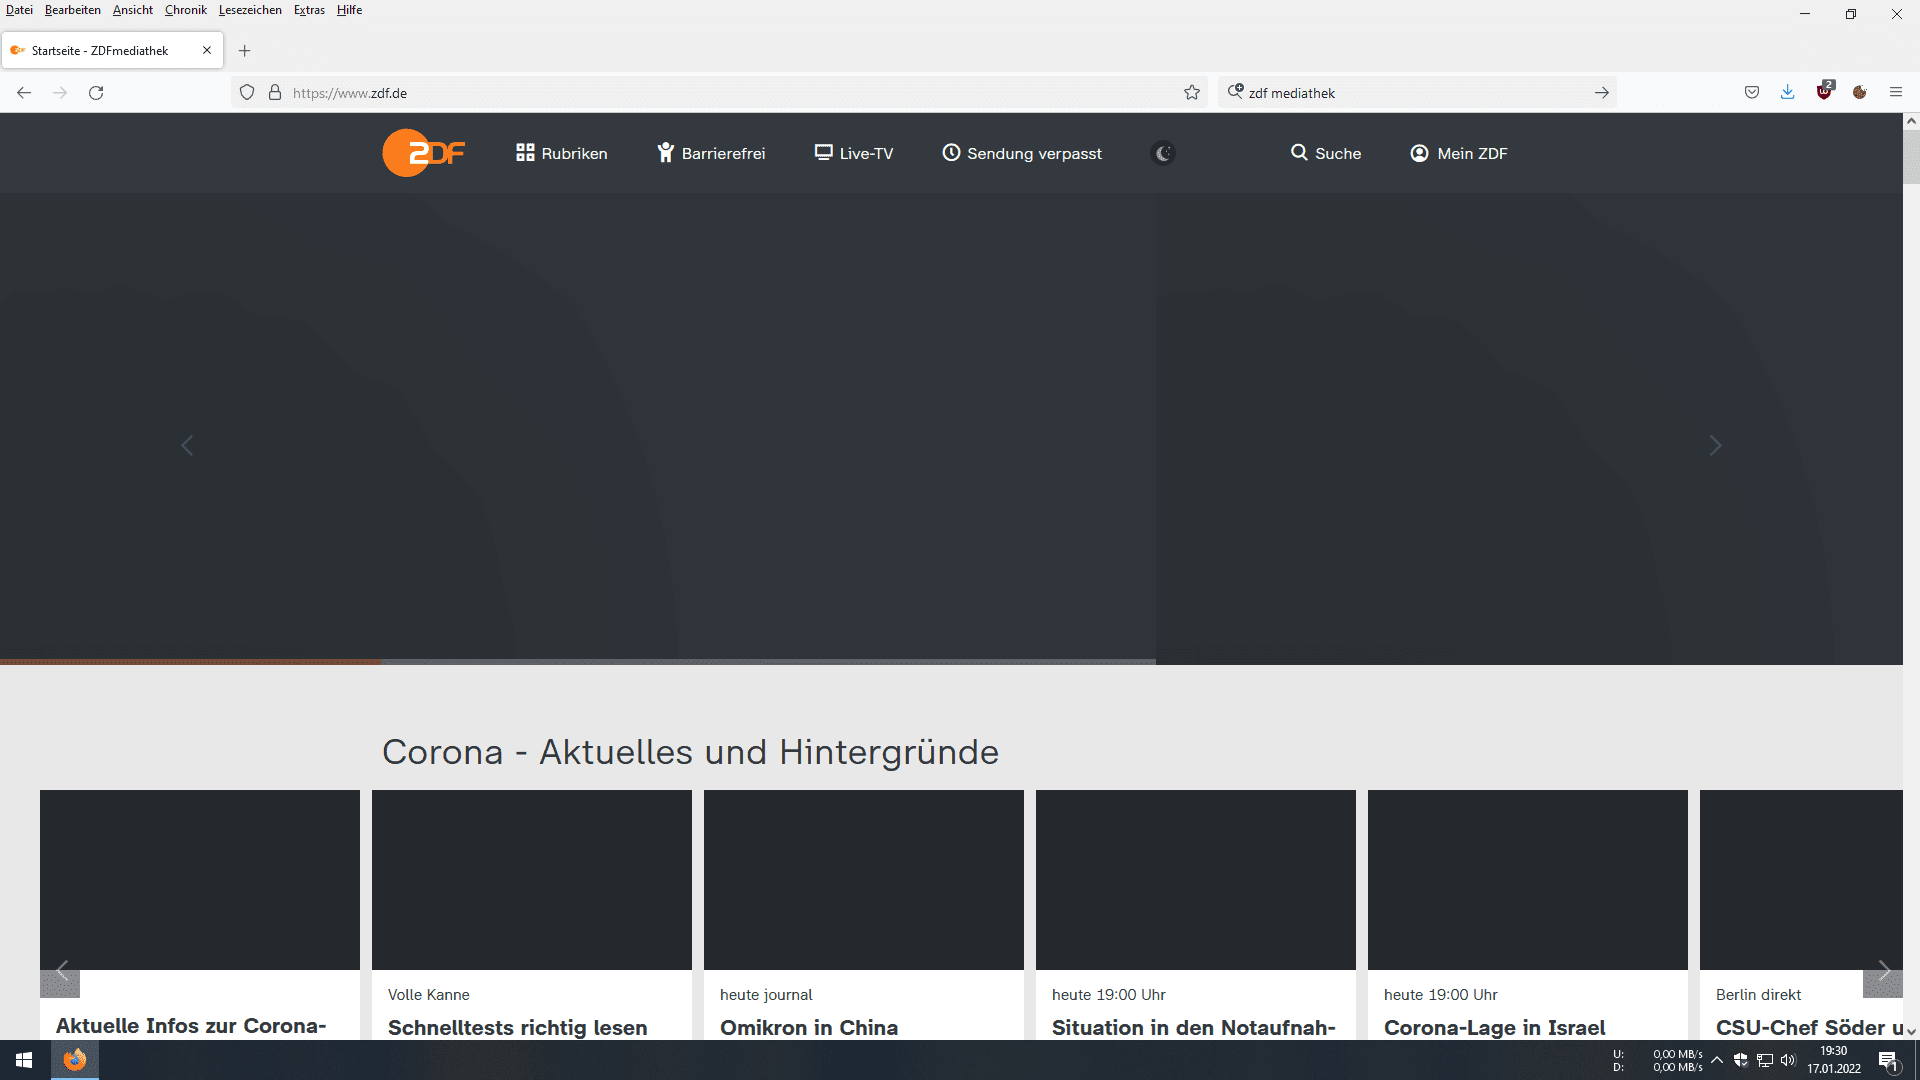Click the ZDF logo
The width and height of the screenshot is (1920, 1080).
click(x=423, y=153)
